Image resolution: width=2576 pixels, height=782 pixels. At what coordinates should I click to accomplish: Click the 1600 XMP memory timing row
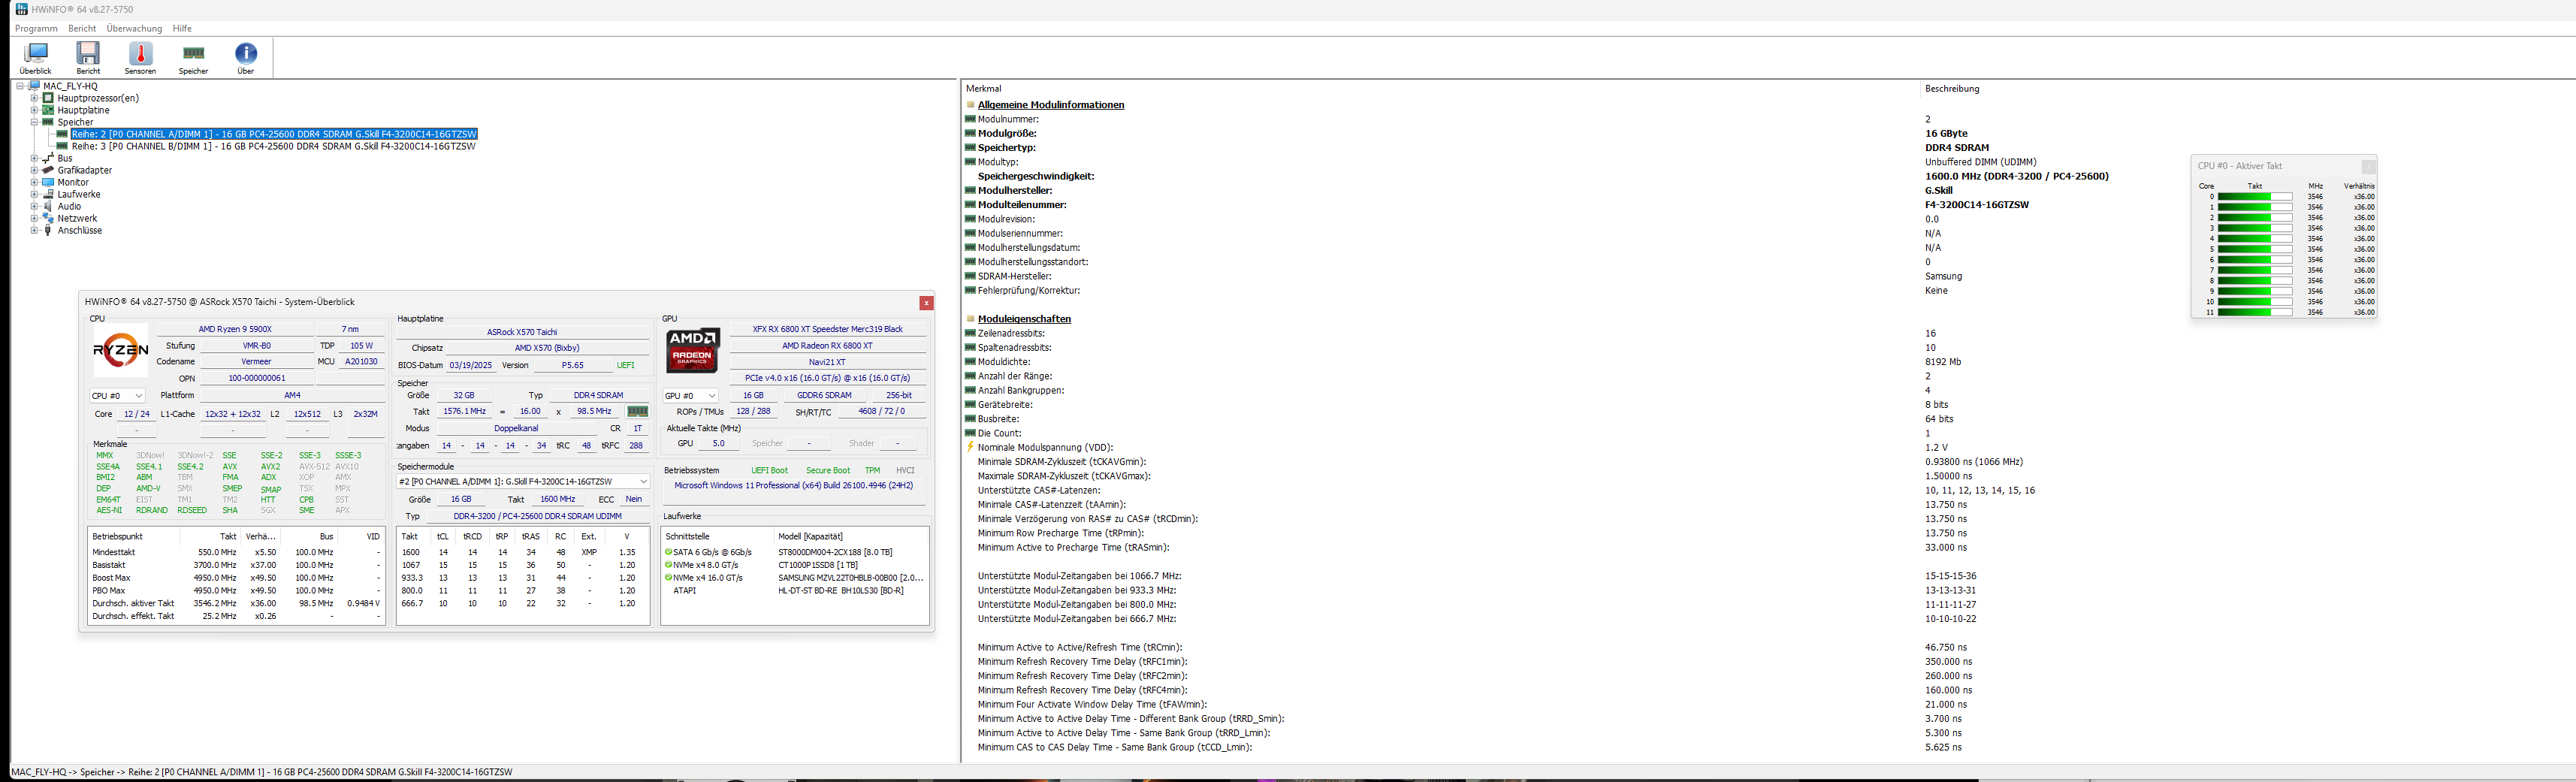click(x=522, y=552)
